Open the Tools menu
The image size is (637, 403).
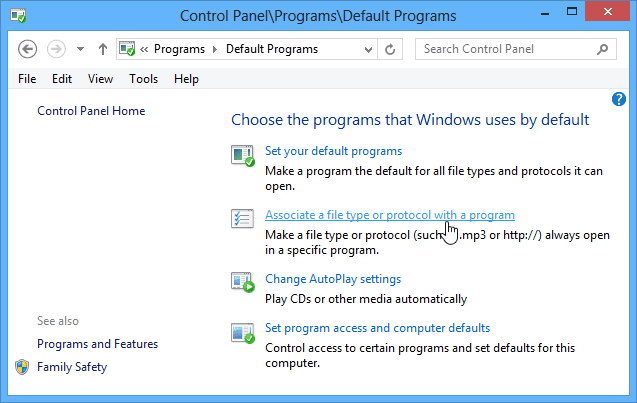pyautogui.click(x=143, y=79)
